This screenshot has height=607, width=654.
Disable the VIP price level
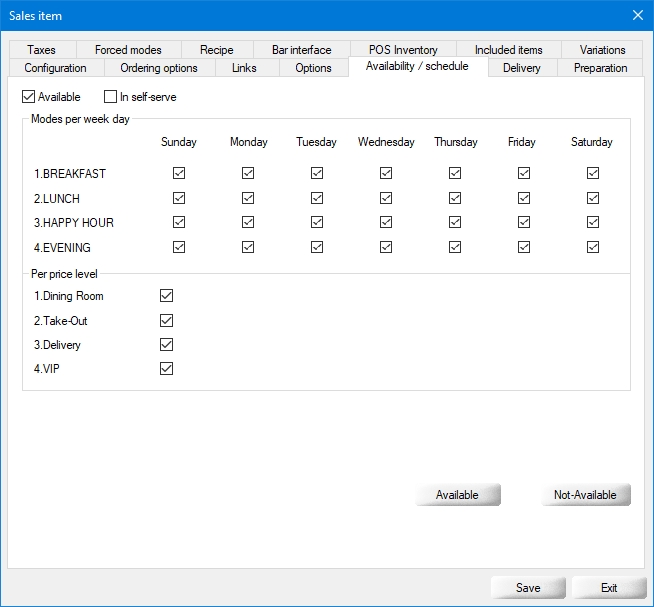pyautogui.click(x=167, y=369)
